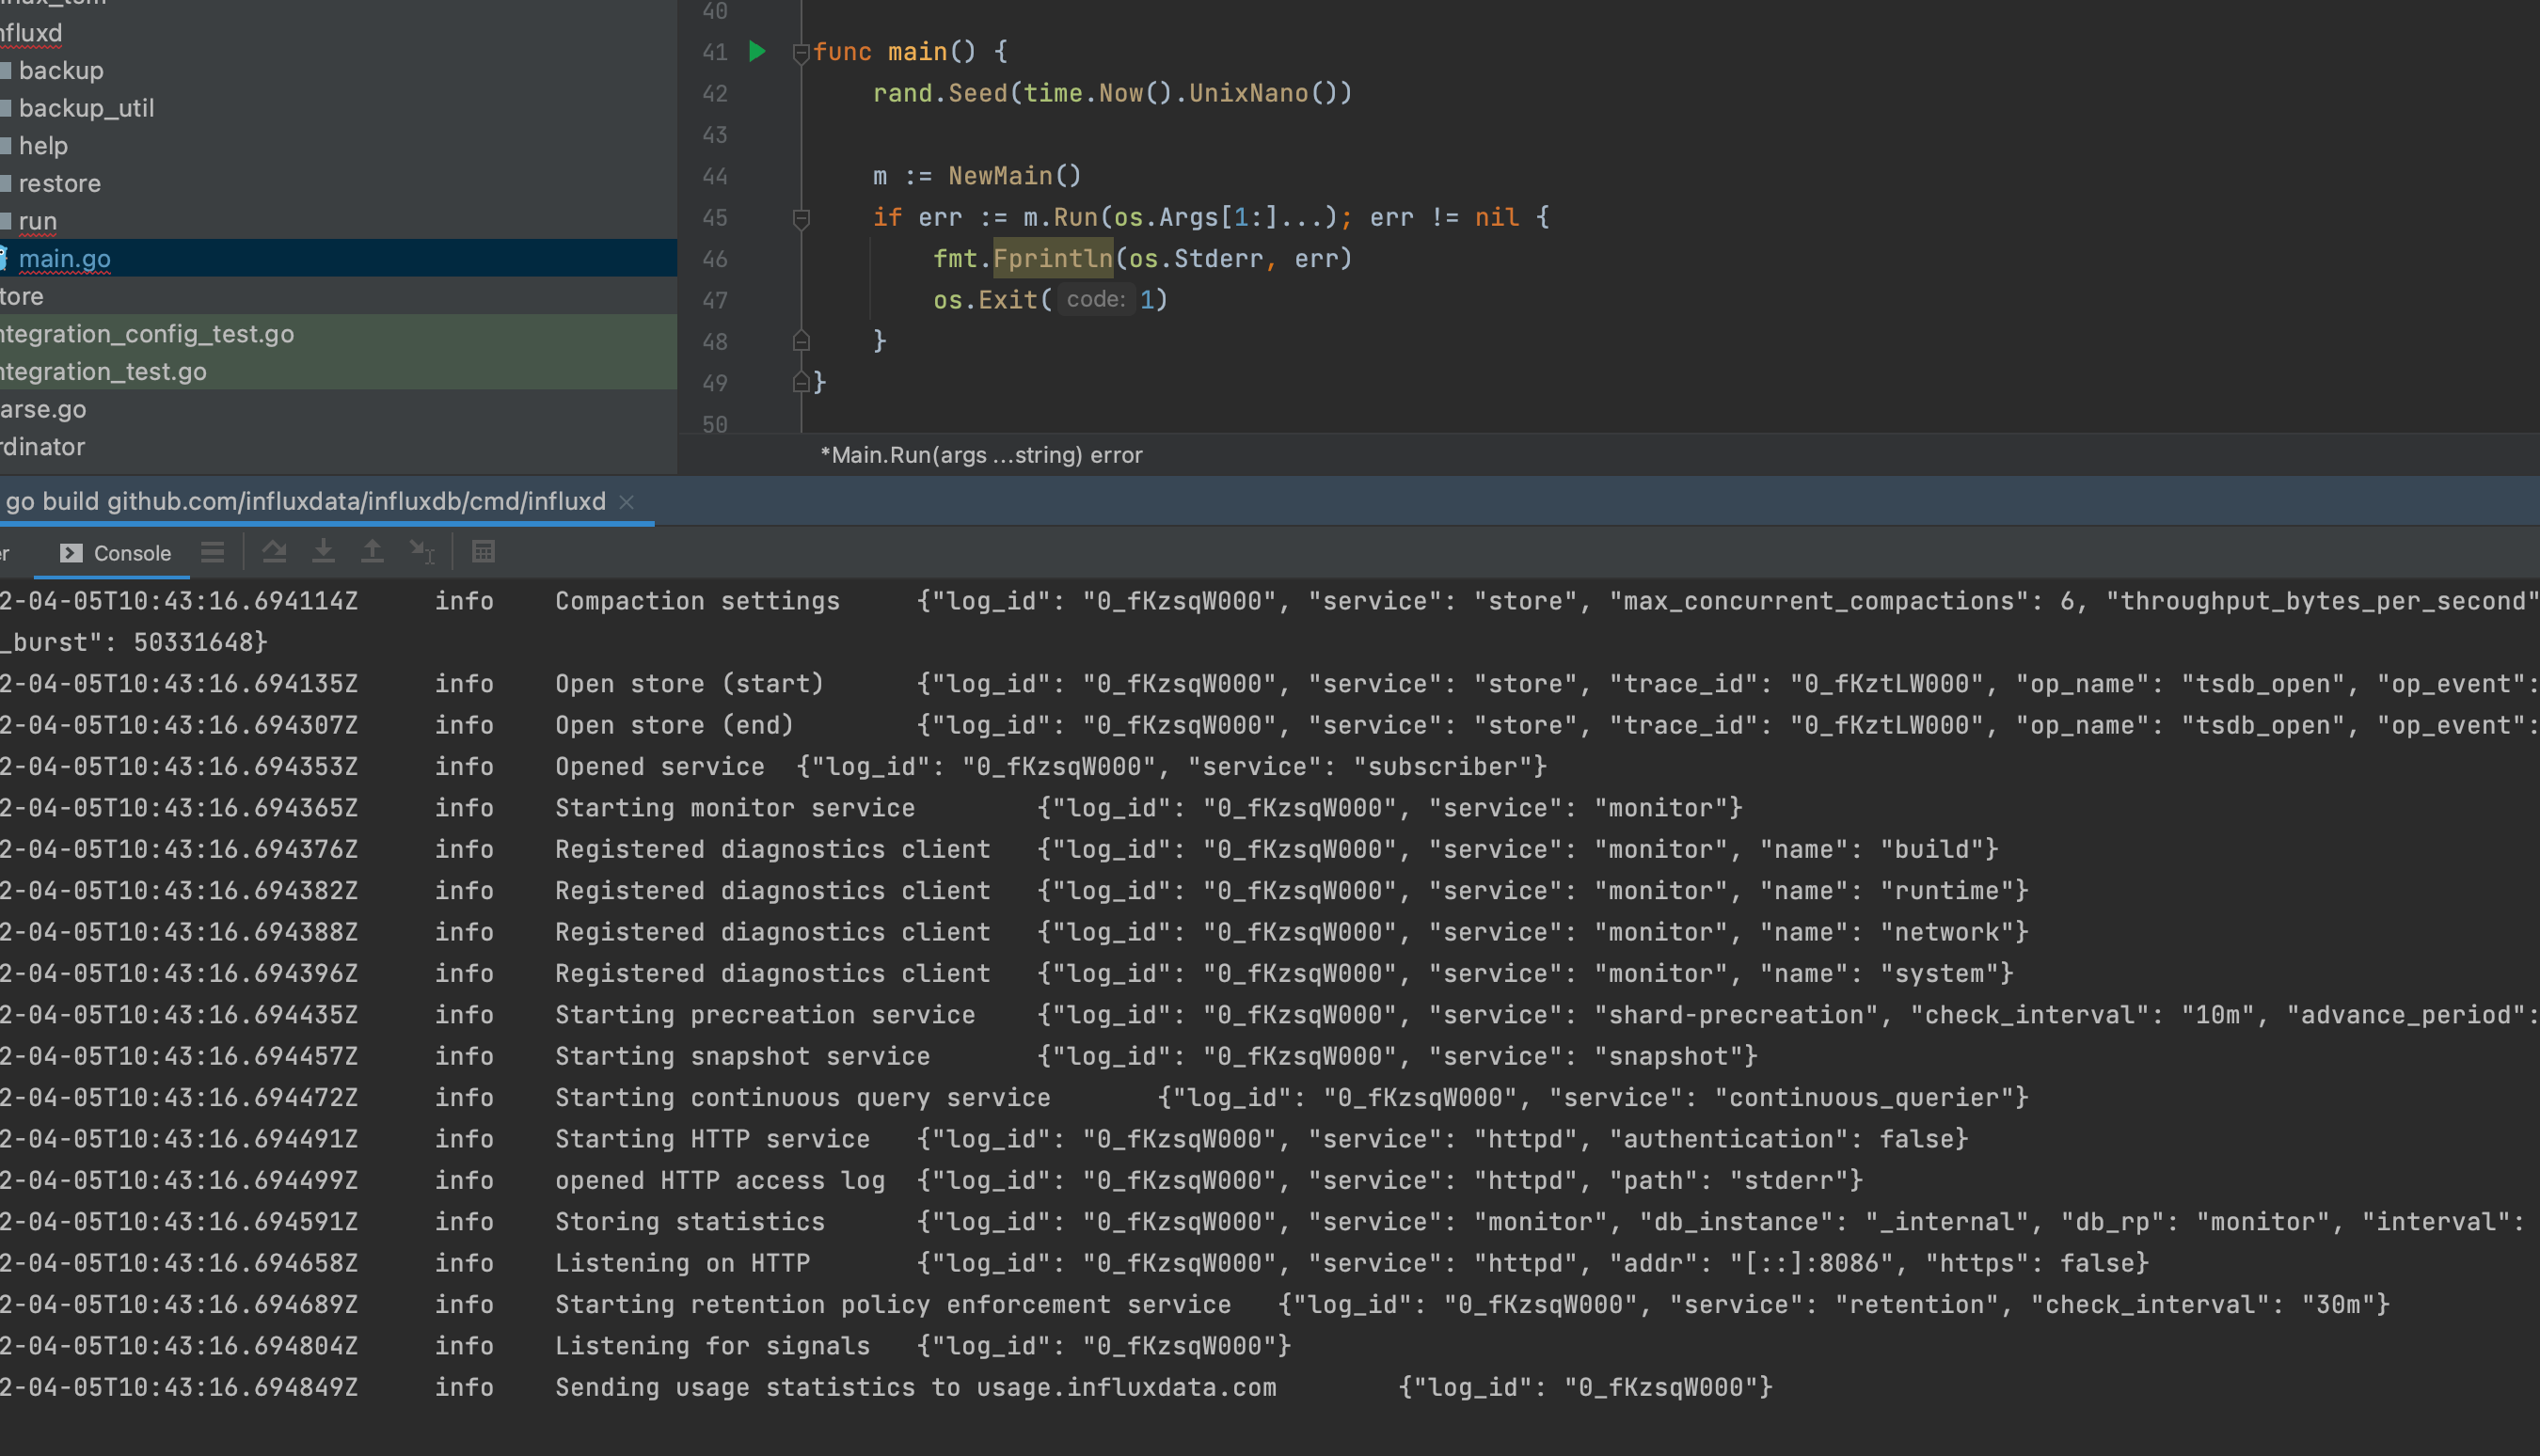The height and width of the screenshot is (1456, 2540).
Task: Click the move-caret arrow icon in console toolbar
Action: coord(421,552)
